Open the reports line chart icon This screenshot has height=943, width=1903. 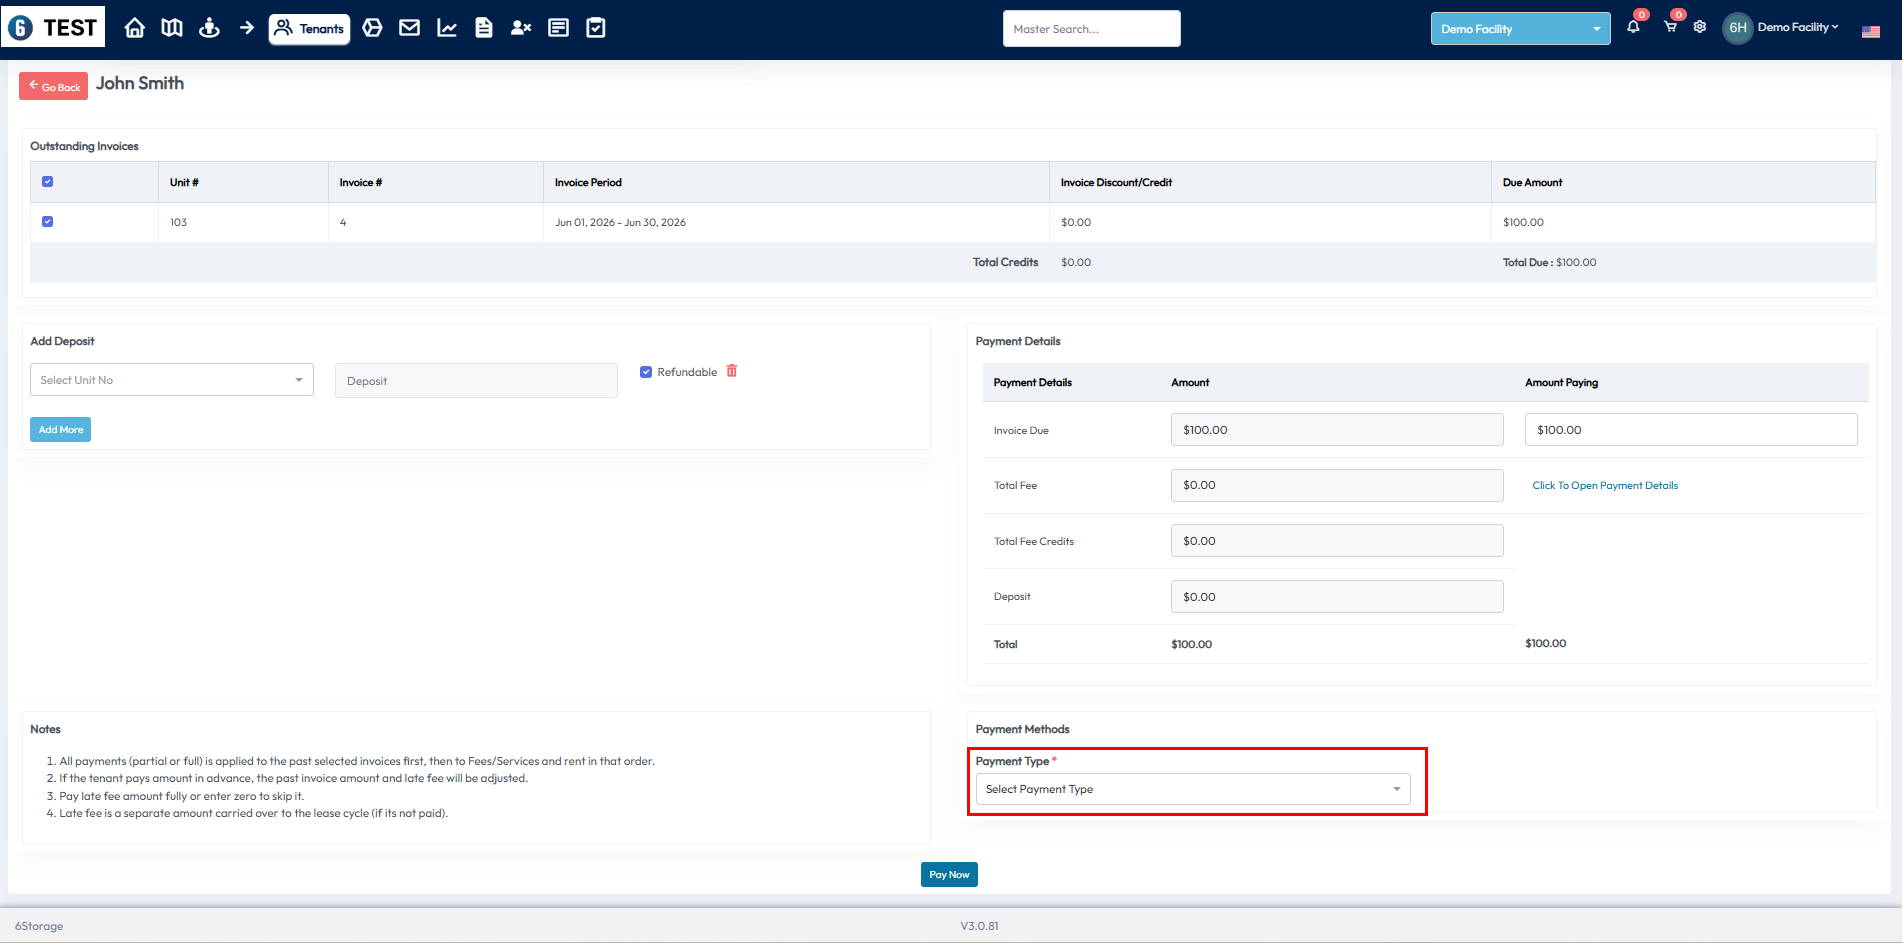(447, 28)
